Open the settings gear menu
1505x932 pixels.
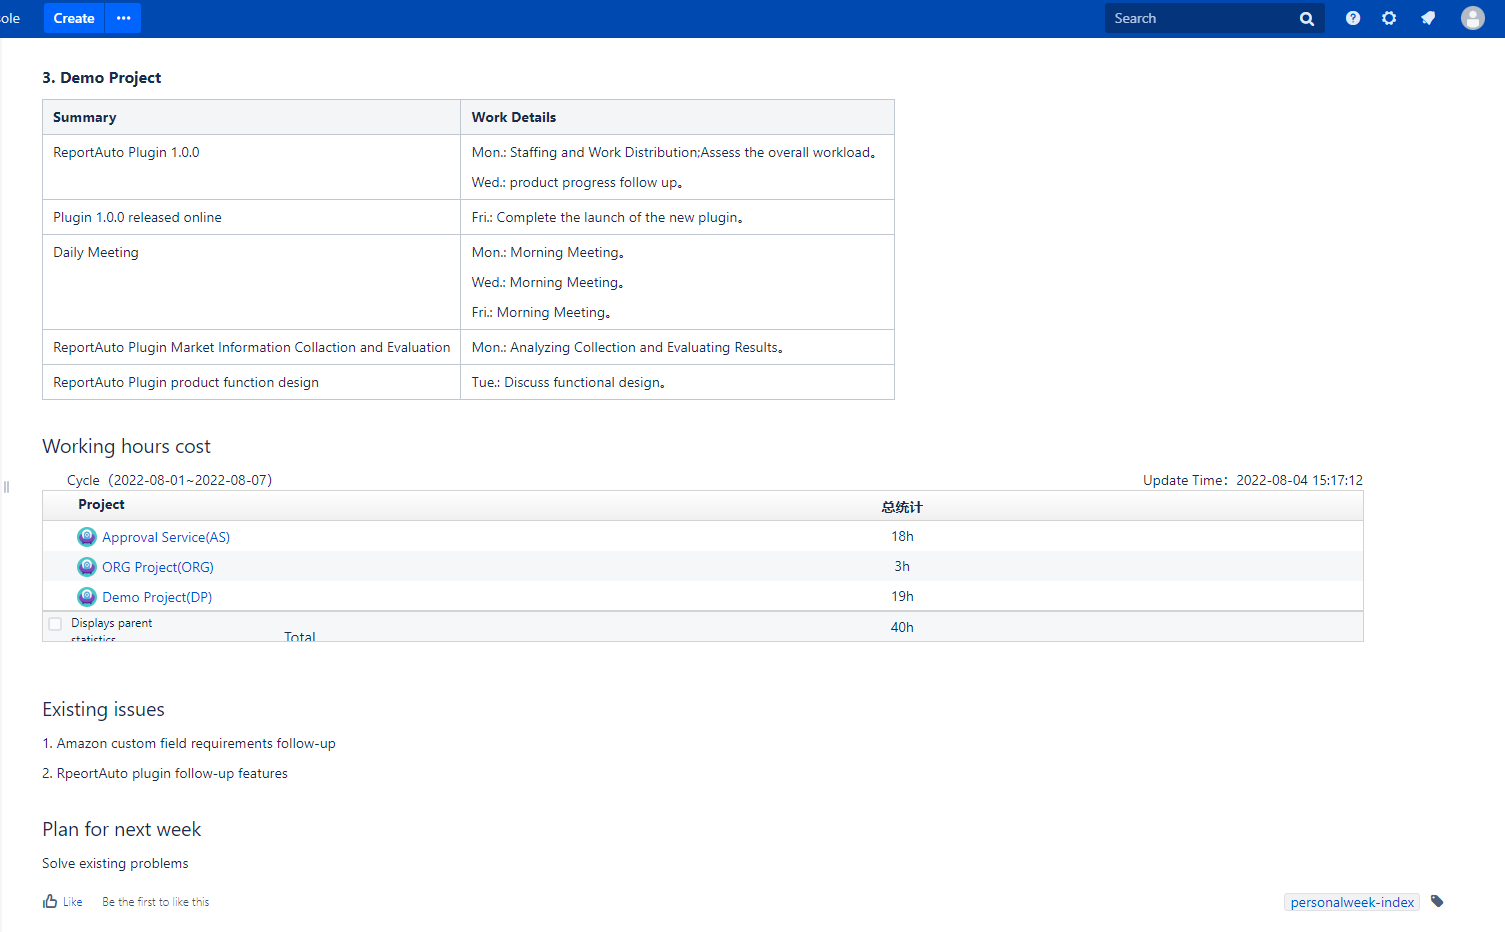coord(1389,18)
